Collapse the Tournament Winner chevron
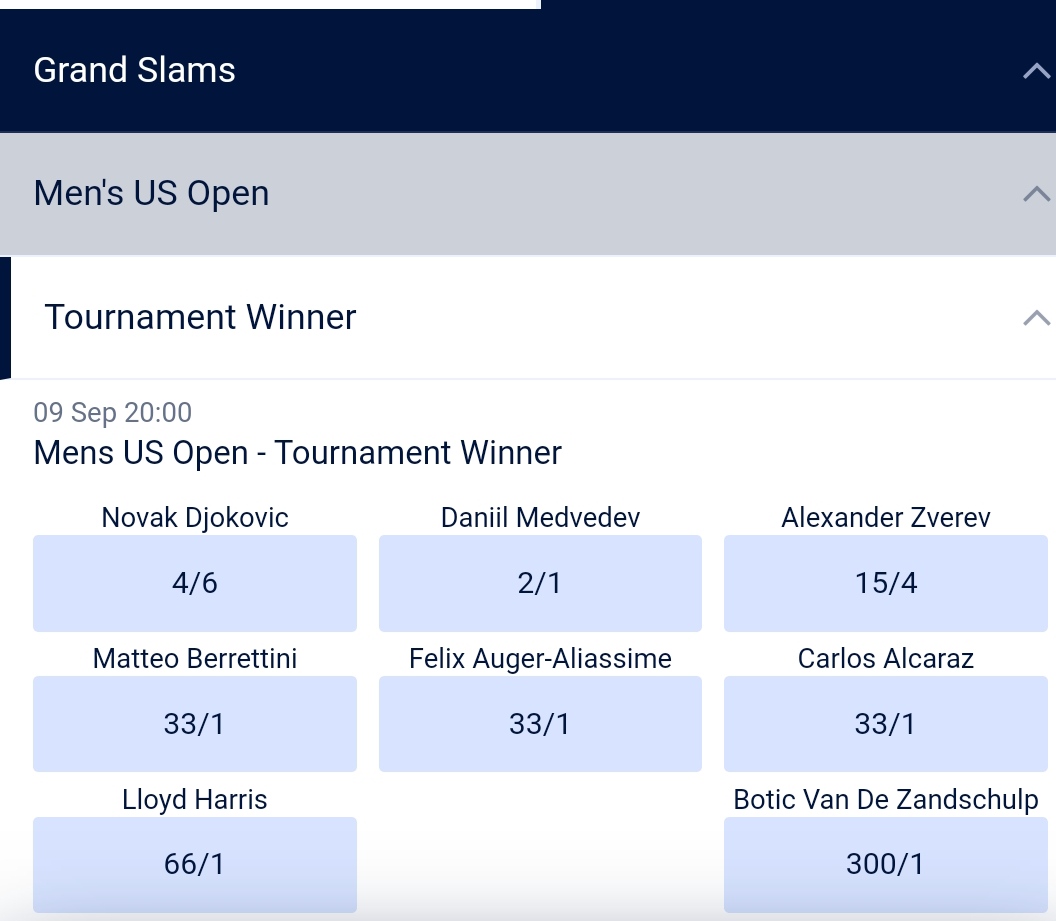The height and width of the screenshot is (921, 1056). tap(1036, 318)
